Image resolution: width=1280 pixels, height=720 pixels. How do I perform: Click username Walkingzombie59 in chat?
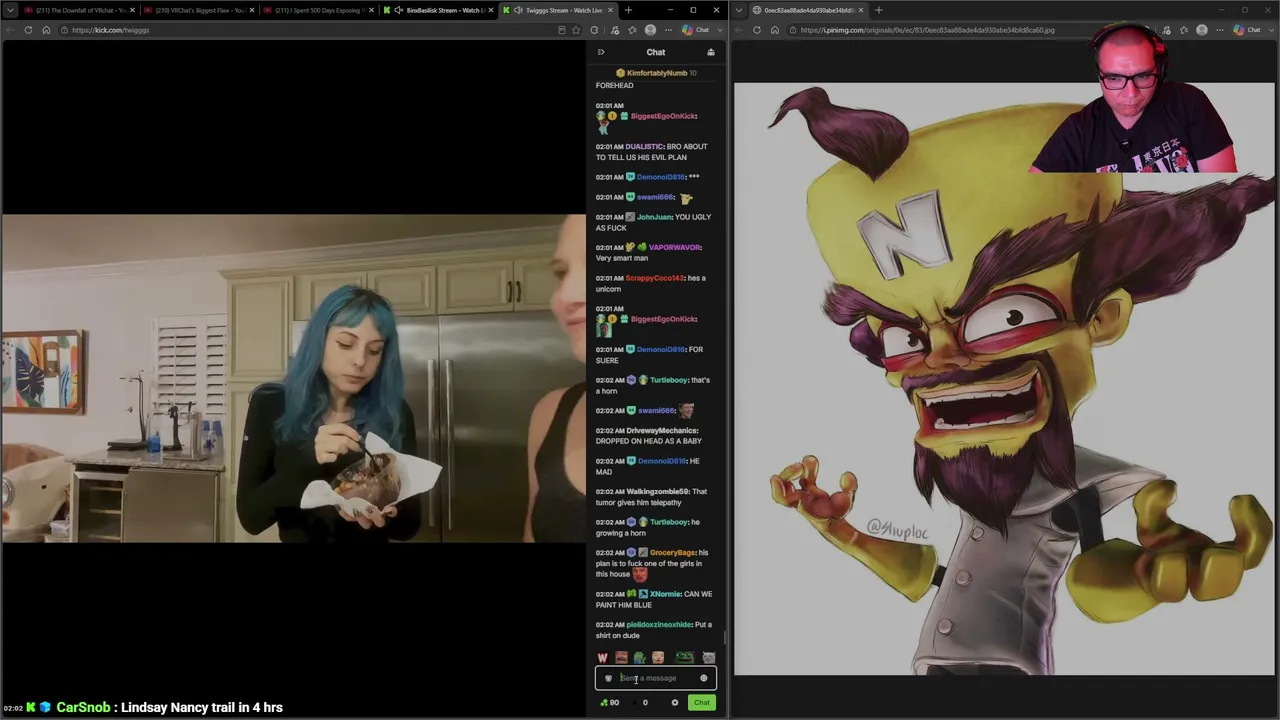[657, 491]
